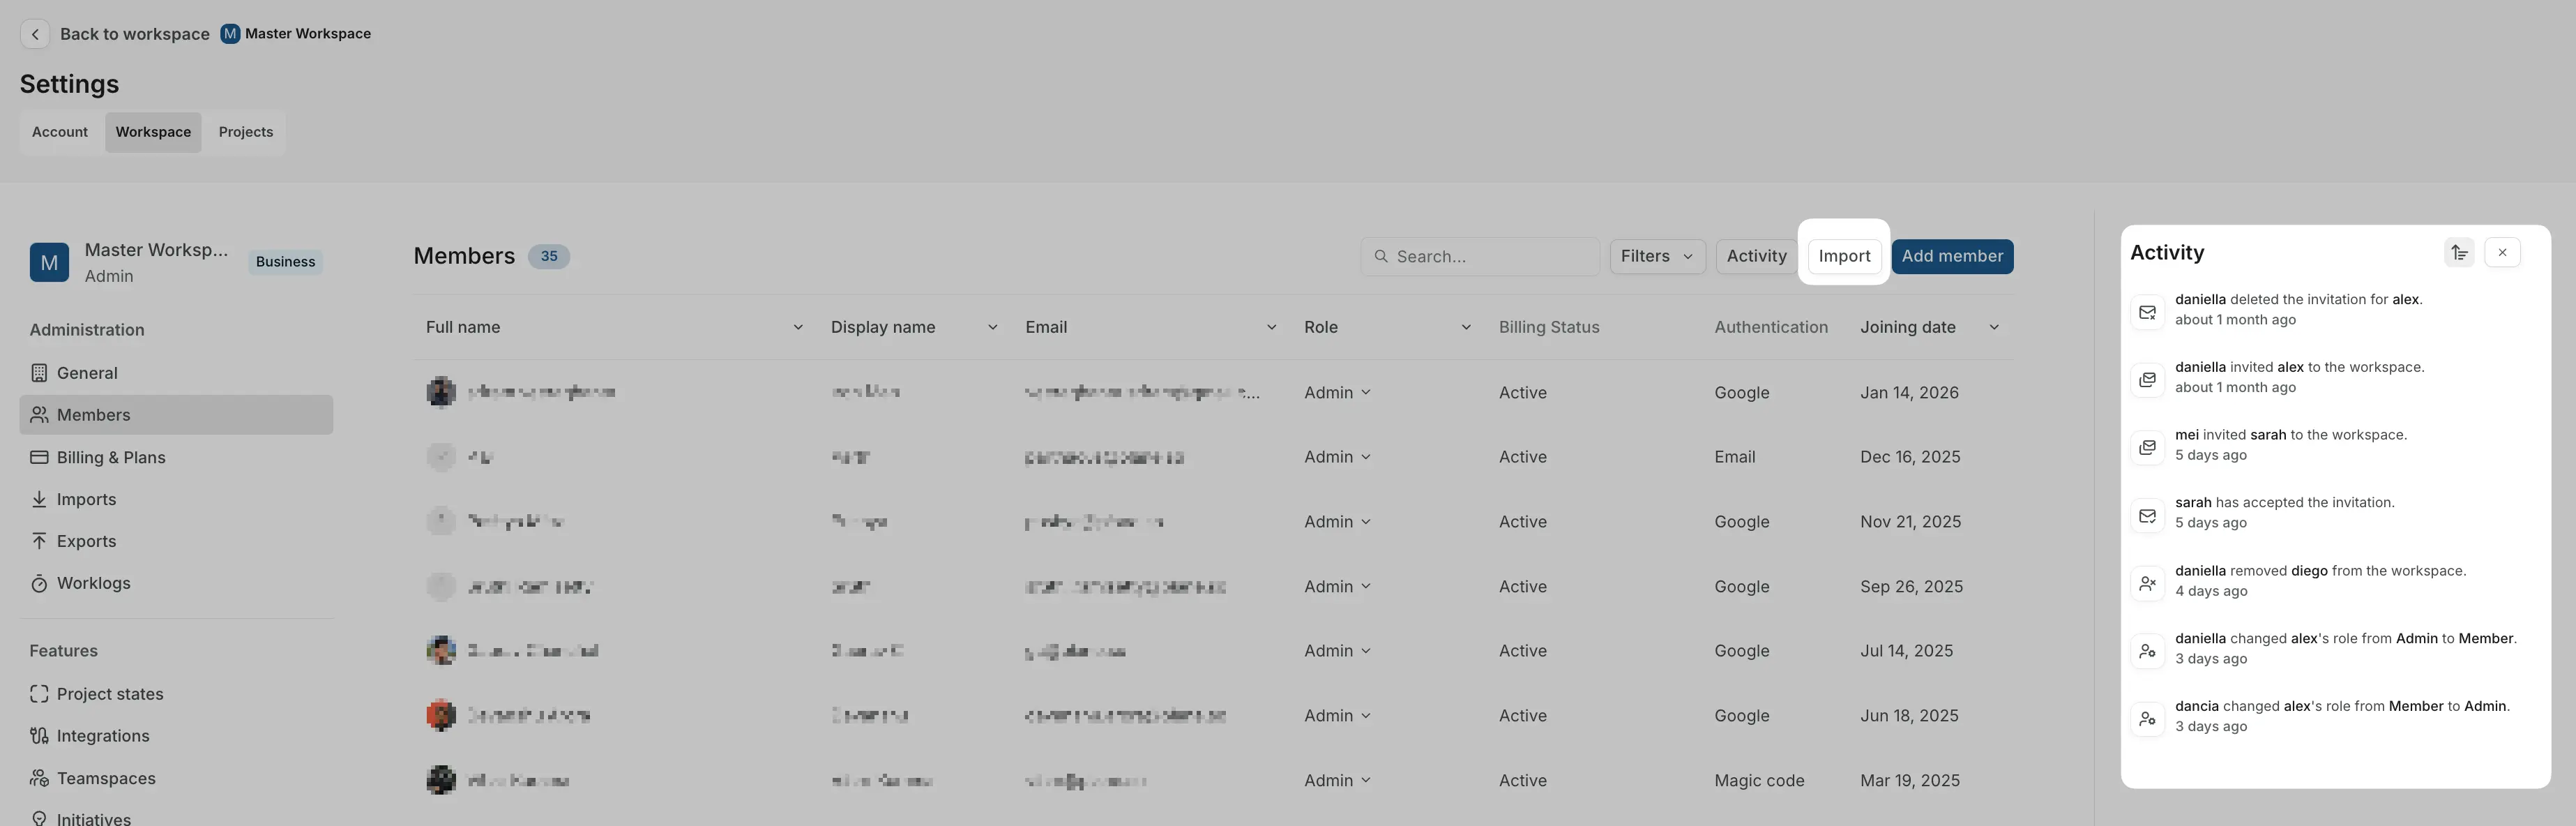Open Joining date column sort menu

click(x=1993, y=328)
